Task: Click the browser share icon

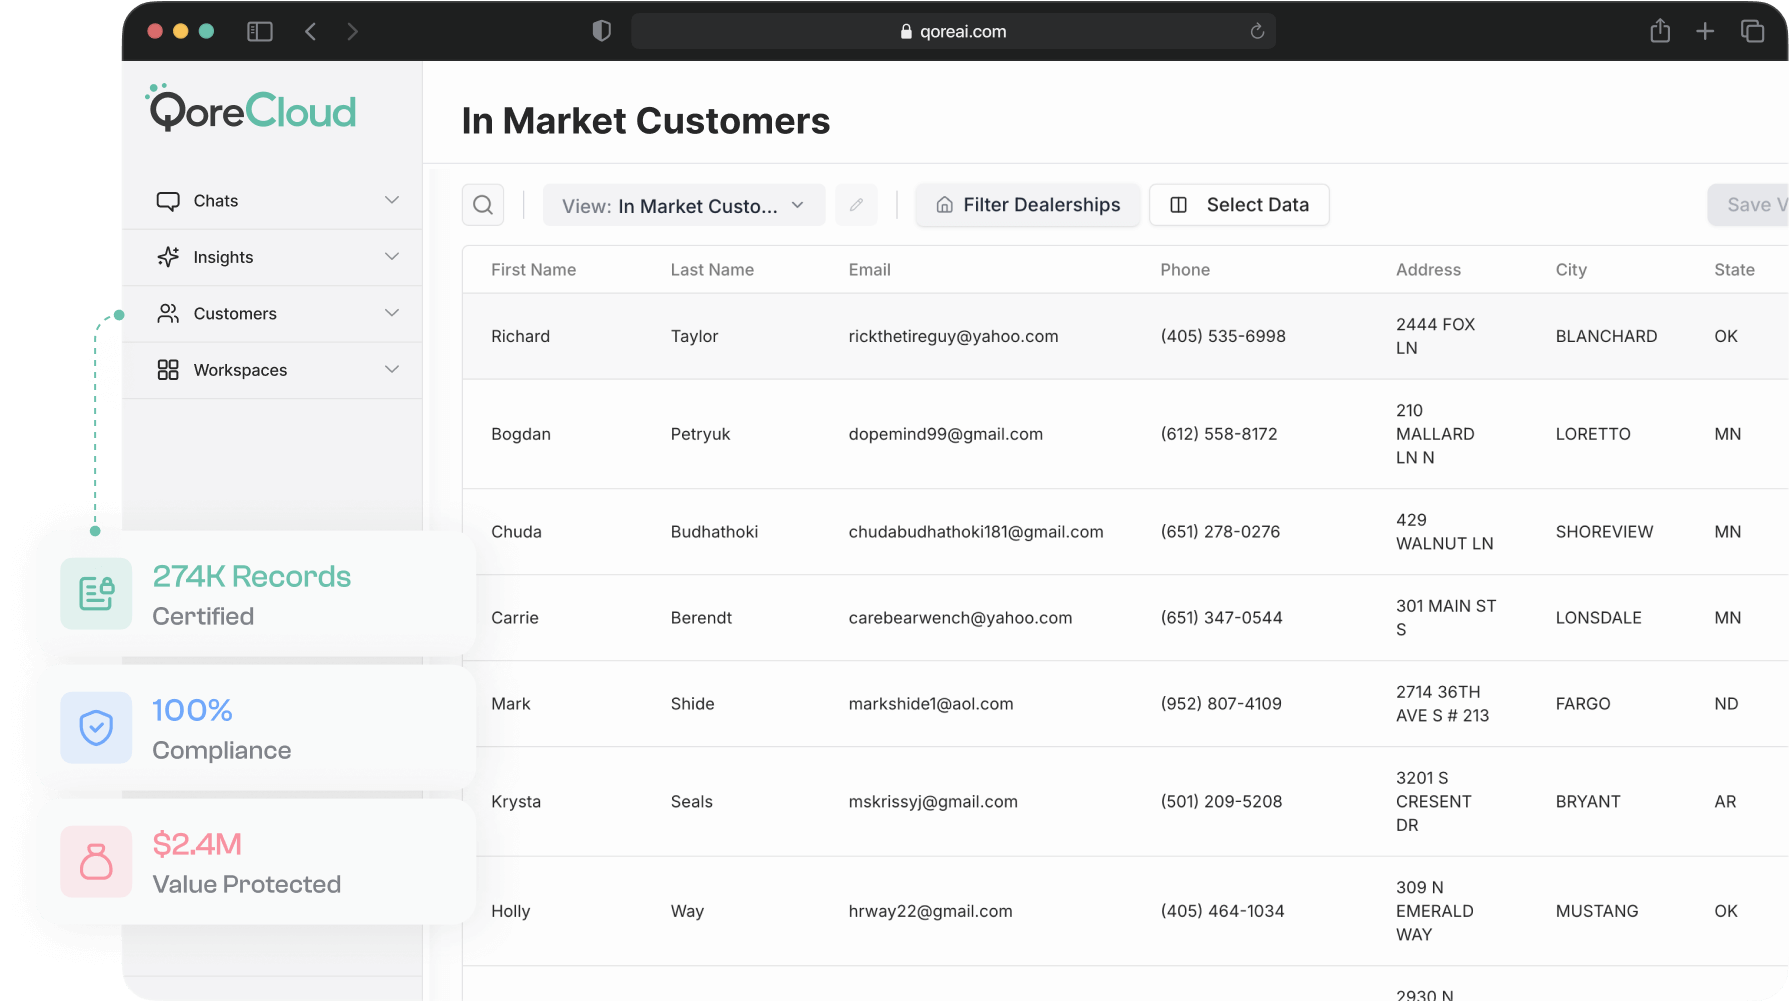Action: click(1660, 32)
